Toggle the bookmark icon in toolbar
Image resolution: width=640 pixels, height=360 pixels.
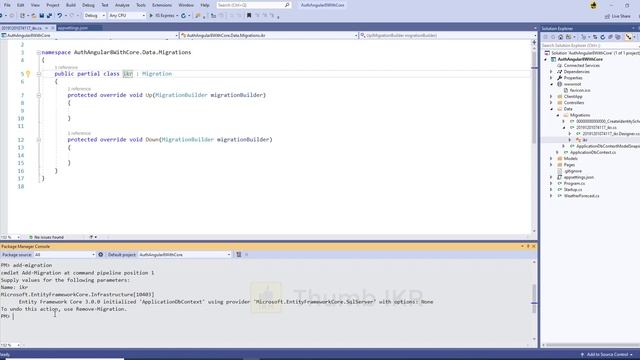[x=249, y=16]
